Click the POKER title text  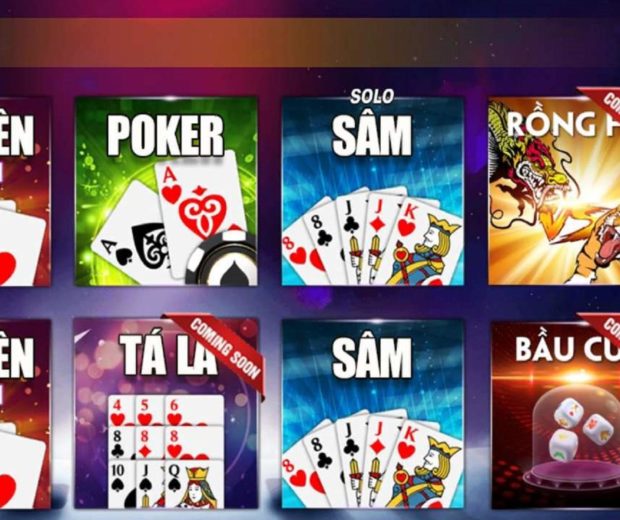[x=166, y=136]
